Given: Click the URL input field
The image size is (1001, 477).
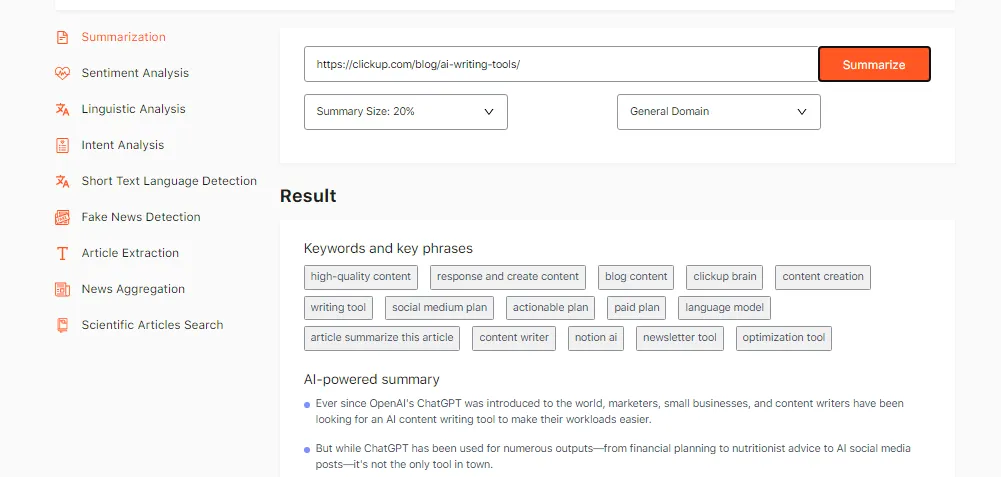Looking at the screenshot, I should point(561,64).
